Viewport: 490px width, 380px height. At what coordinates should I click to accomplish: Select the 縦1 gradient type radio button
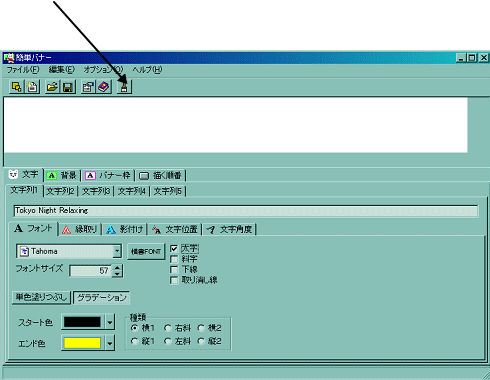click(x=134, y=341)
